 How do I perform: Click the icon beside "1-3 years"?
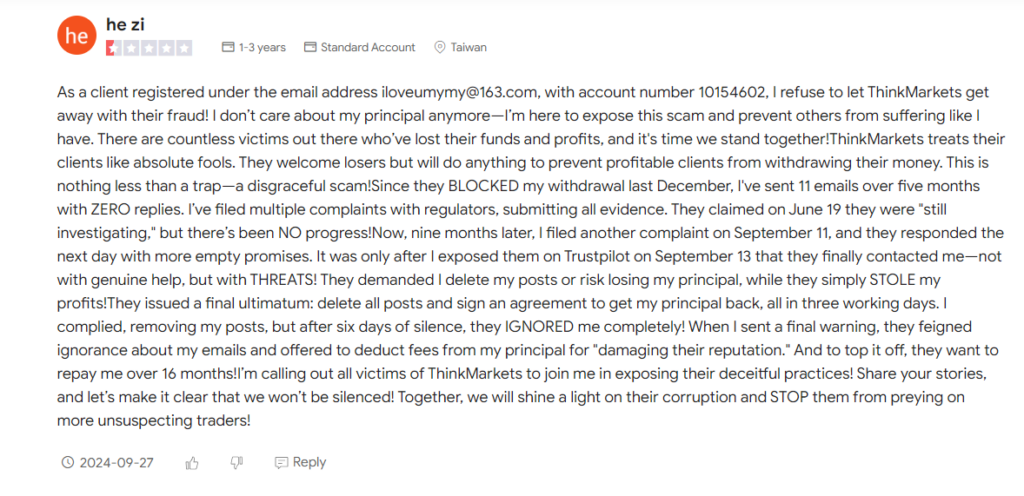(228, 47)
